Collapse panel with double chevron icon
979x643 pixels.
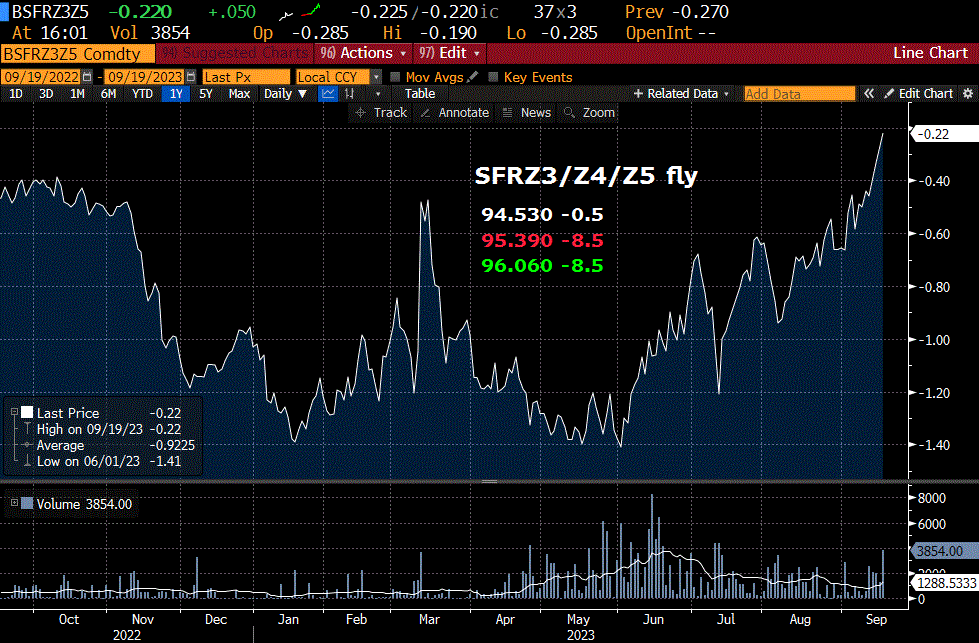[868, 94]
